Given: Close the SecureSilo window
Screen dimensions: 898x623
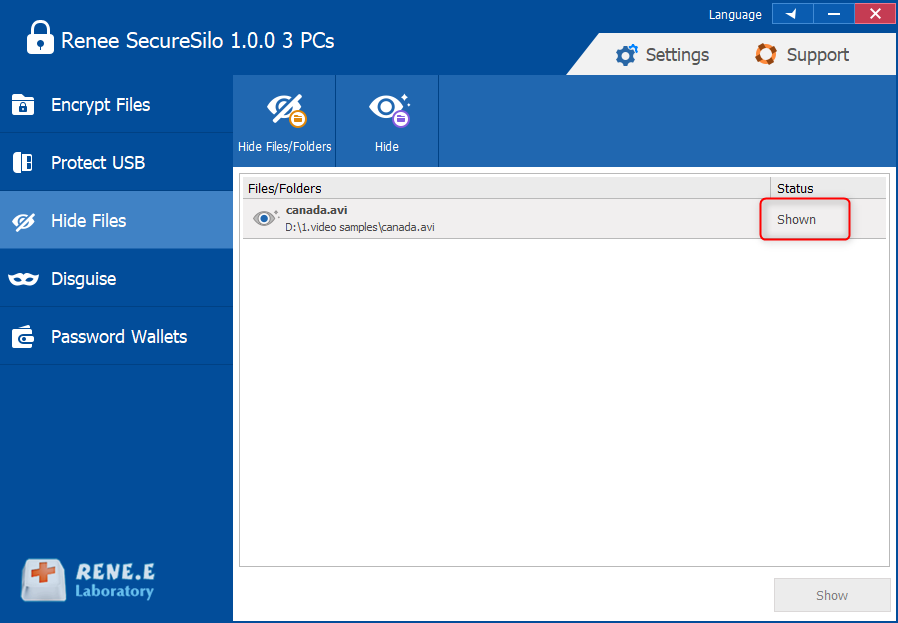Looking at the screenshot, I should click(875, 14).
